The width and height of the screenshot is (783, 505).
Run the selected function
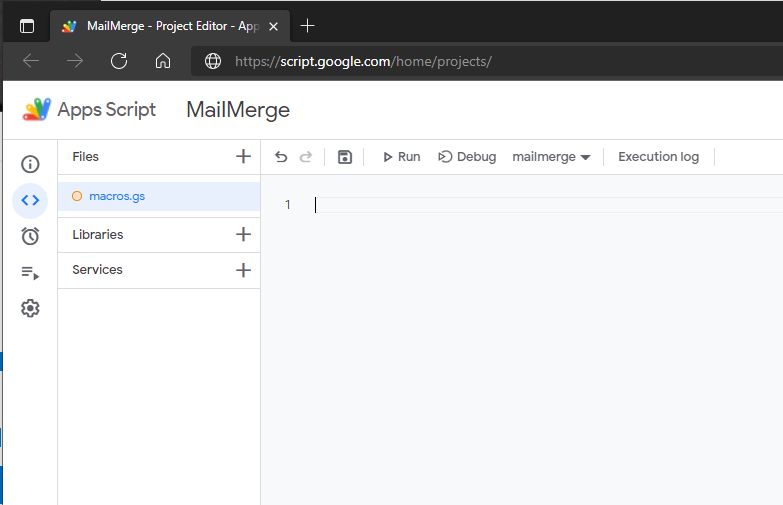pyautogui.click(x=401, y=157)
